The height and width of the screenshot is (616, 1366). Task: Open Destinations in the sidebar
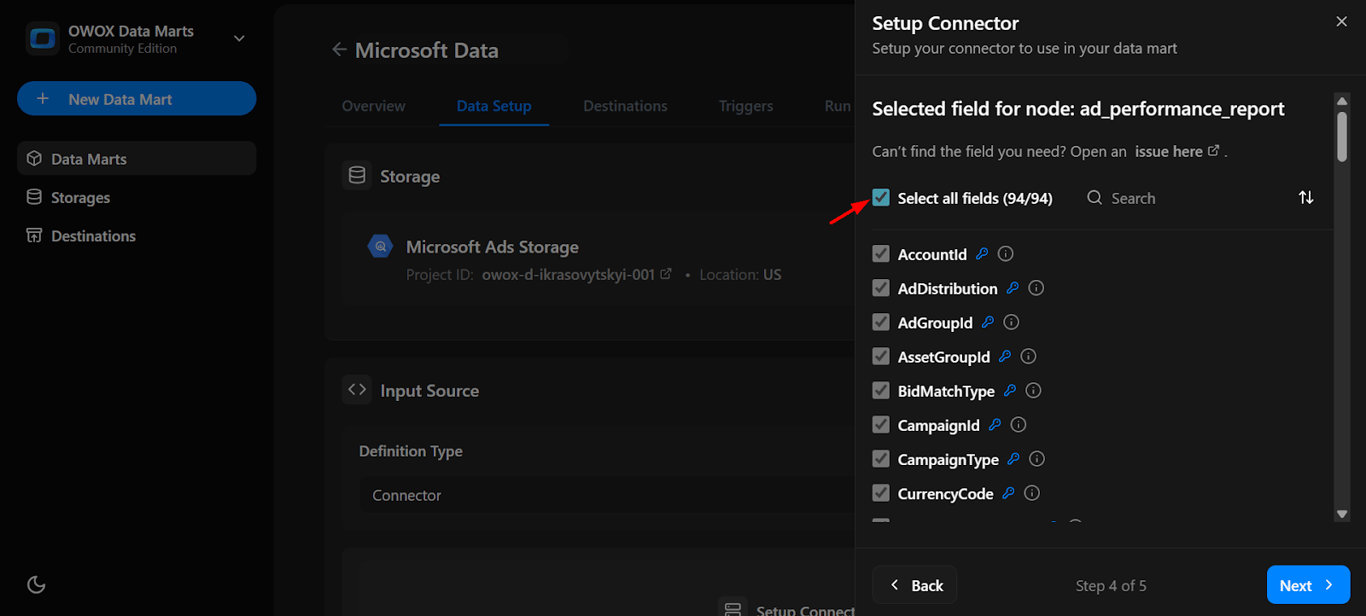137,236
